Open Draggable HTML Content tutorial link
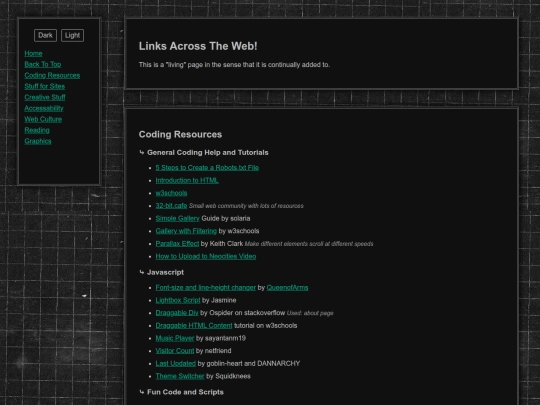540x405 pixels. [194, 326]
